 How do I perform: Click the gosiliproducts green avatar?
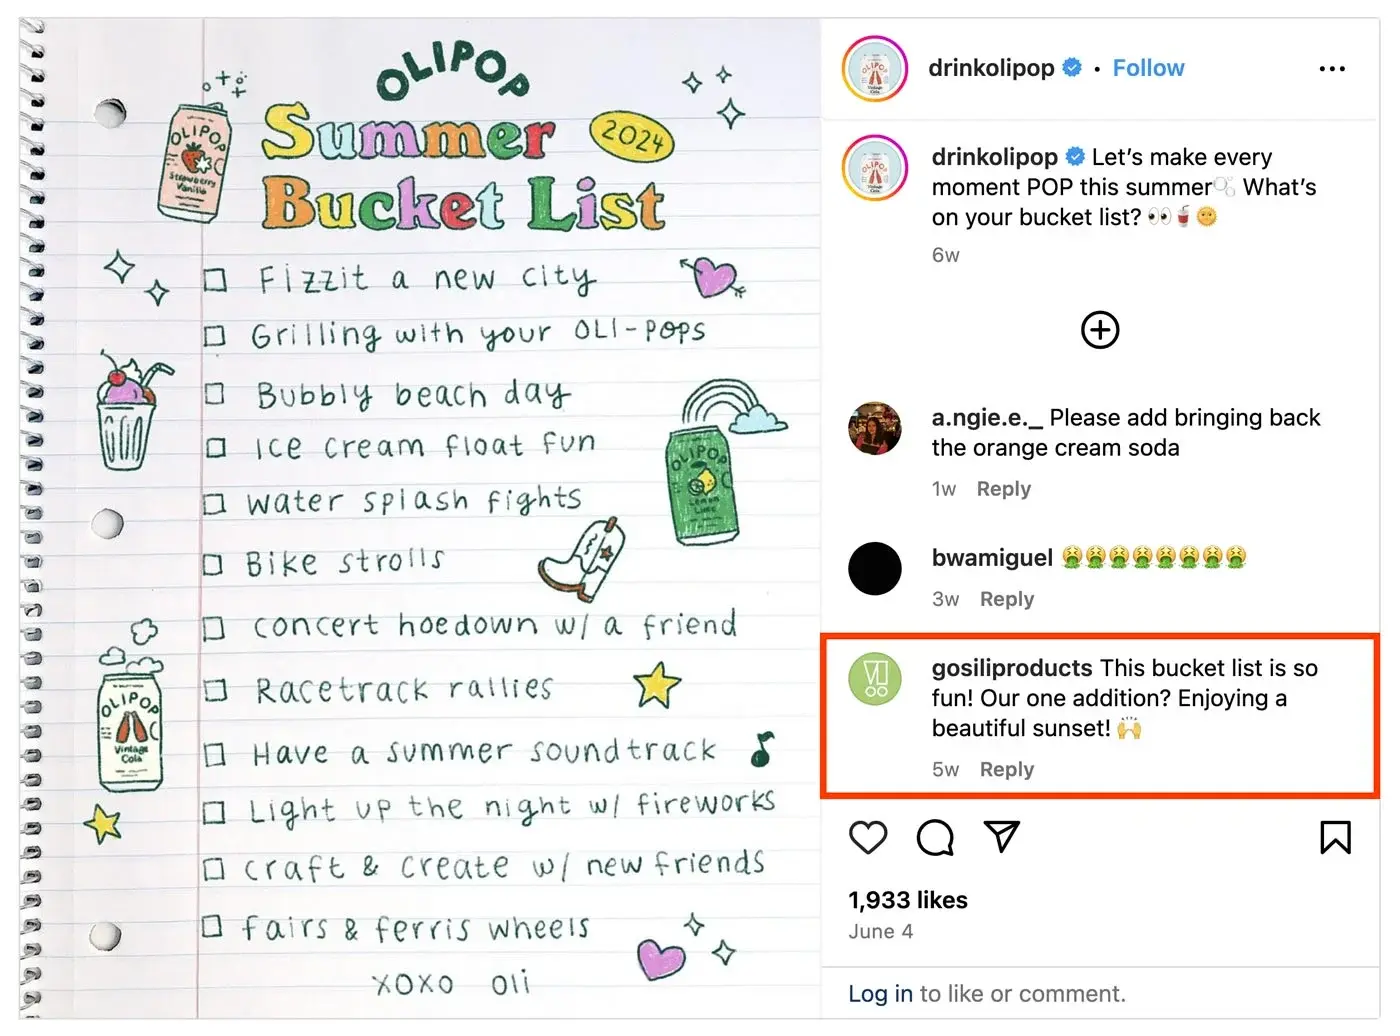(875, 678)
